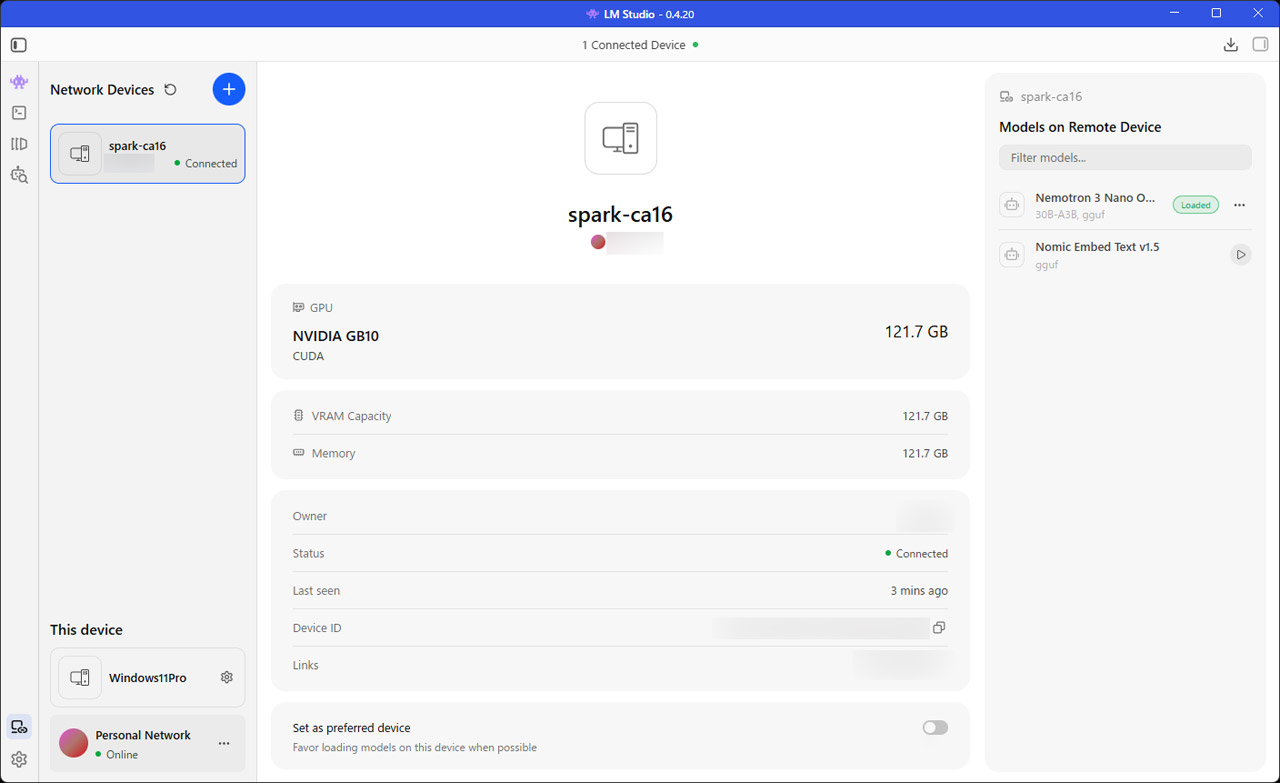Toggle Set as preferred device switch
1280x783 pixels.
(935, 728)
